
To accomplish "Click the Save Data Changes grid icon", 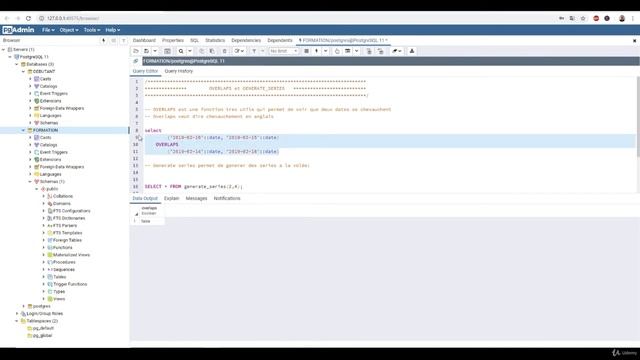I will click(x=167, y=51).
